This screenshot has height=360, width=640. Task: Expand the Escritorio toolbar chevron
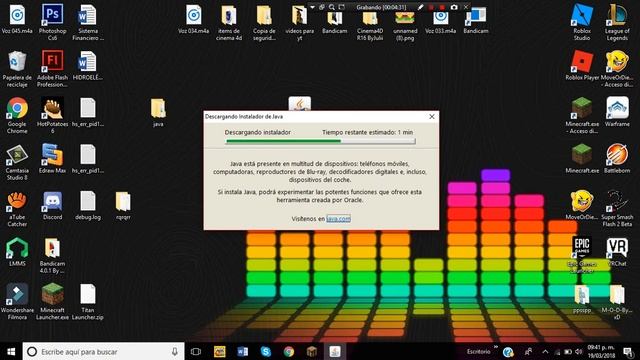pos(496,348)
